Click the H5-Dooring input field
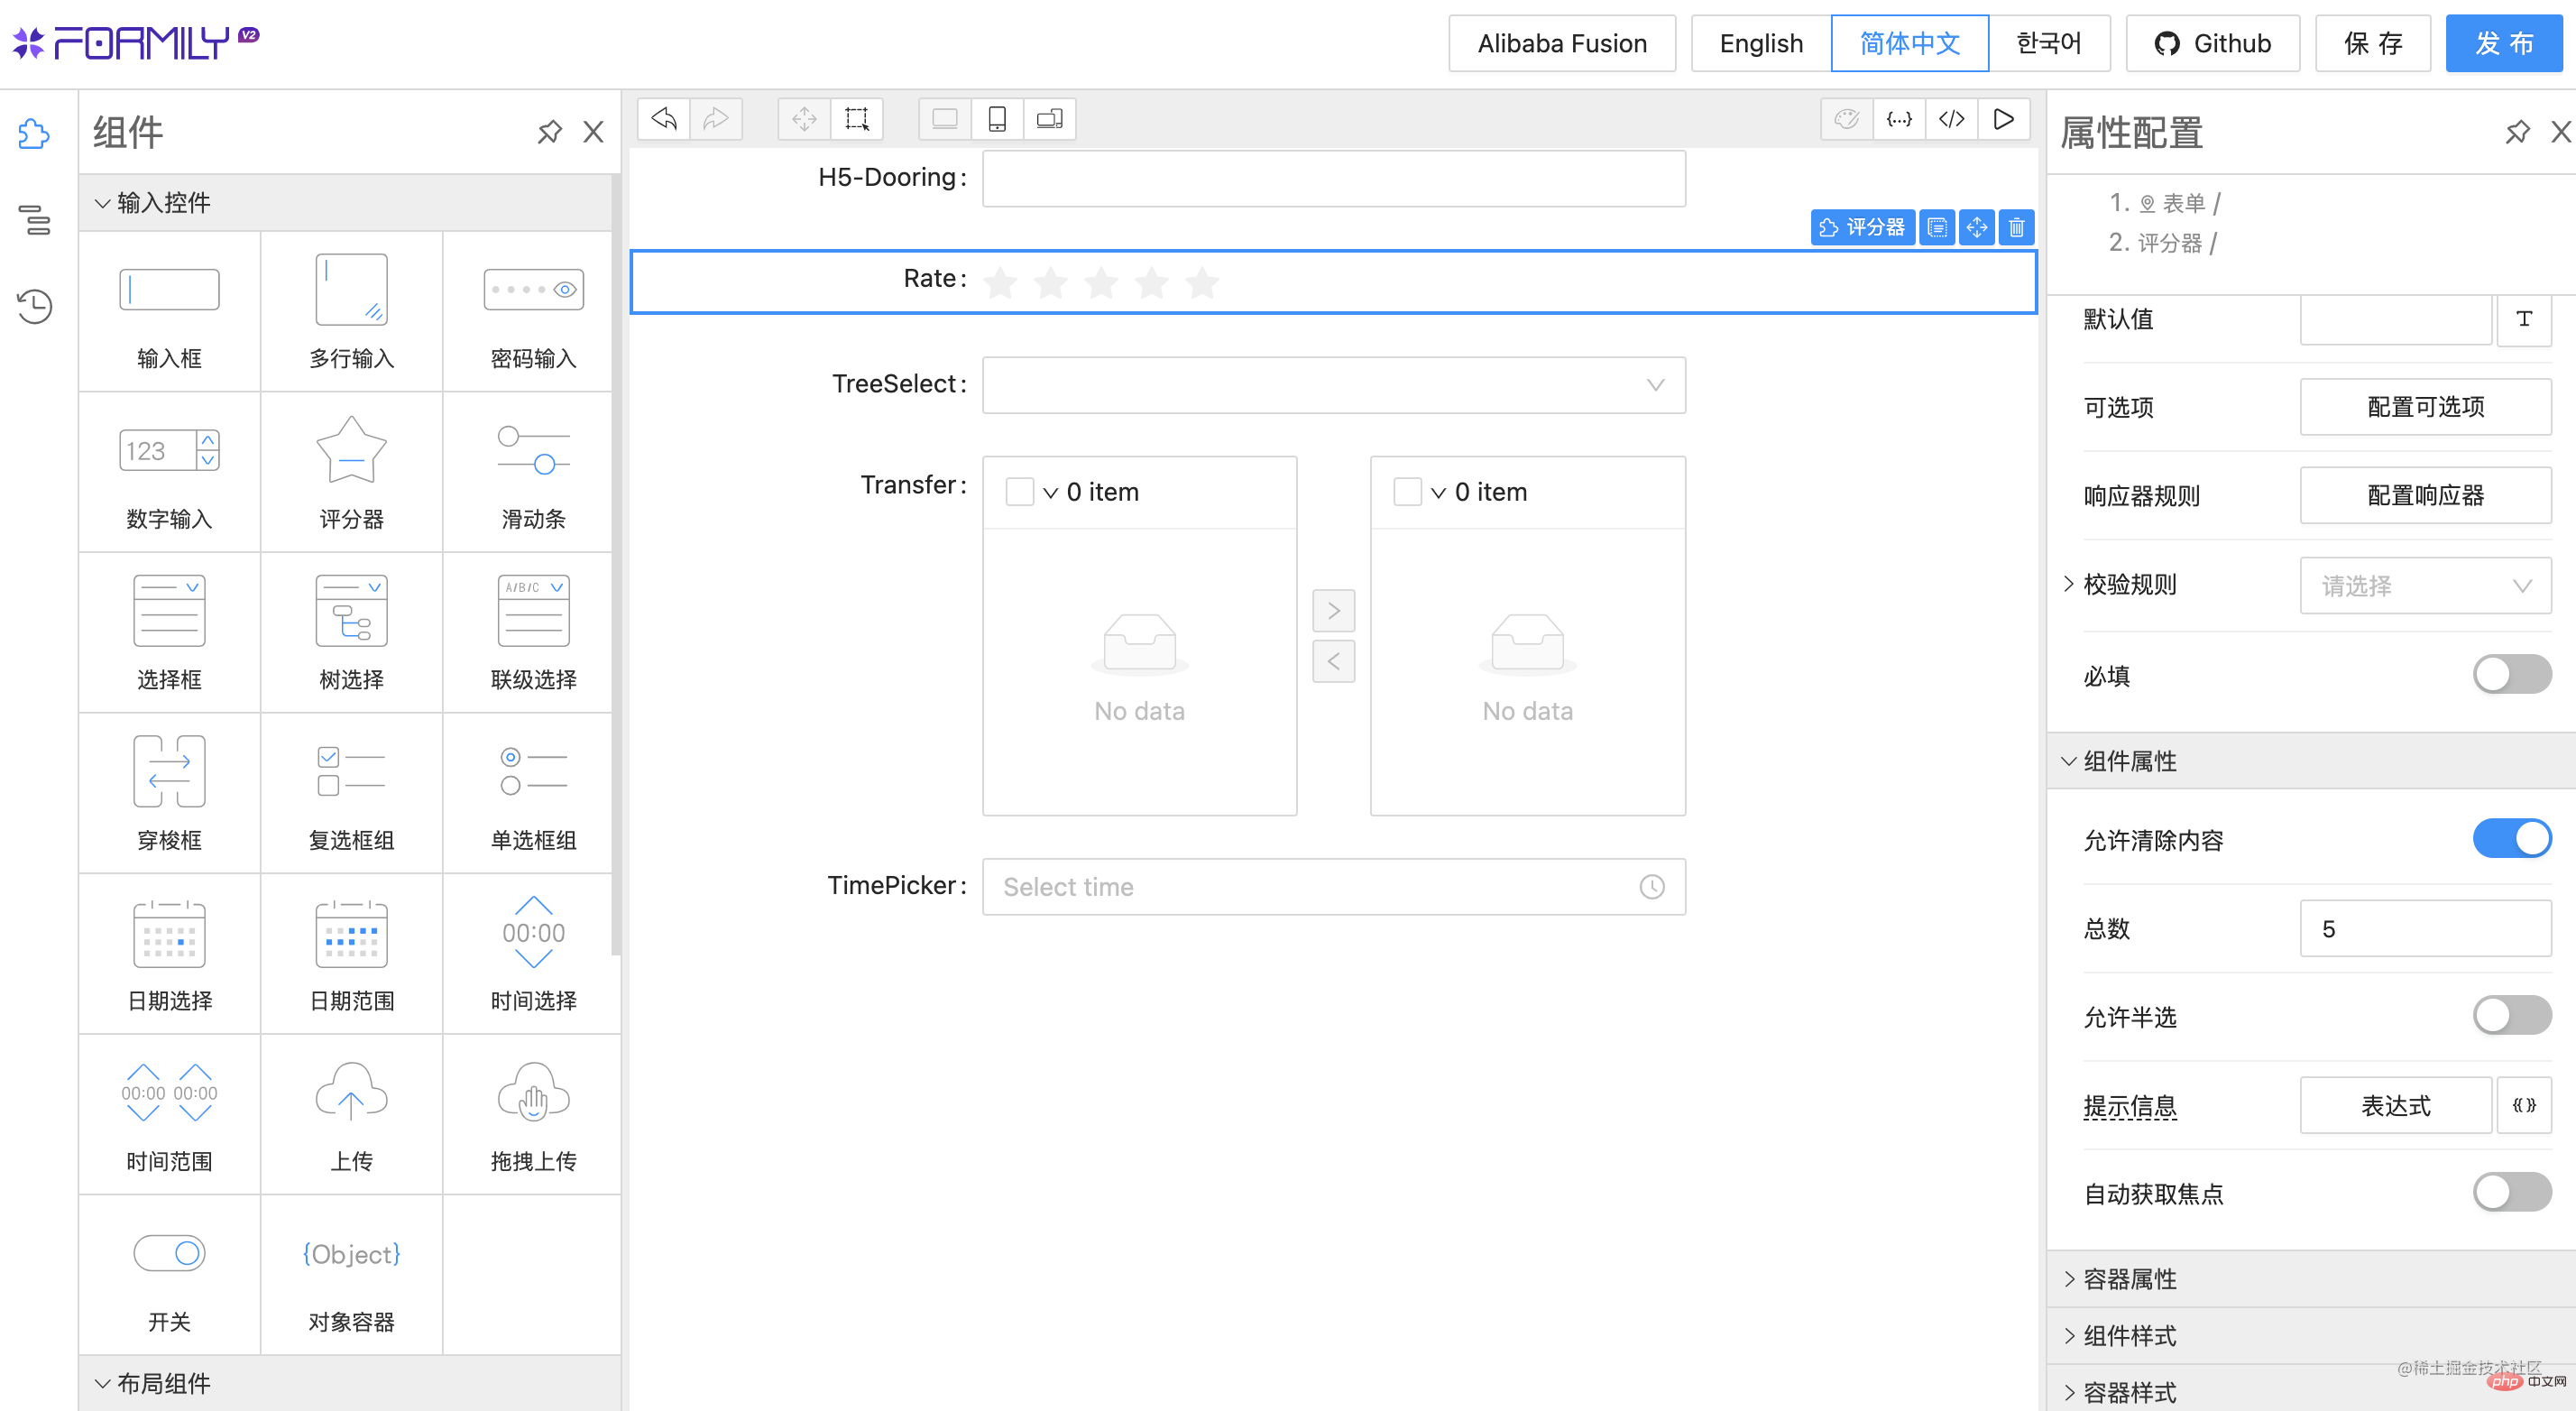 1333,179
